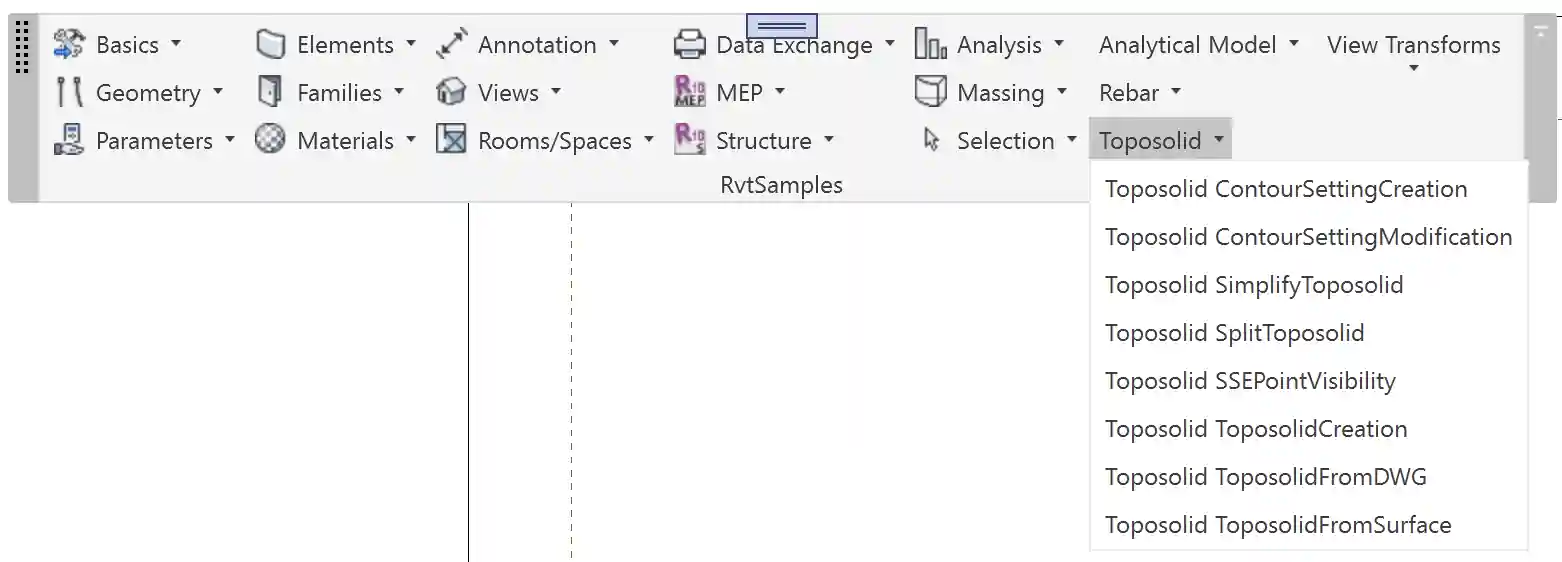Click the ribbon panel drag grip handle
Viewport: 1562px width, 562px height.
23,47
